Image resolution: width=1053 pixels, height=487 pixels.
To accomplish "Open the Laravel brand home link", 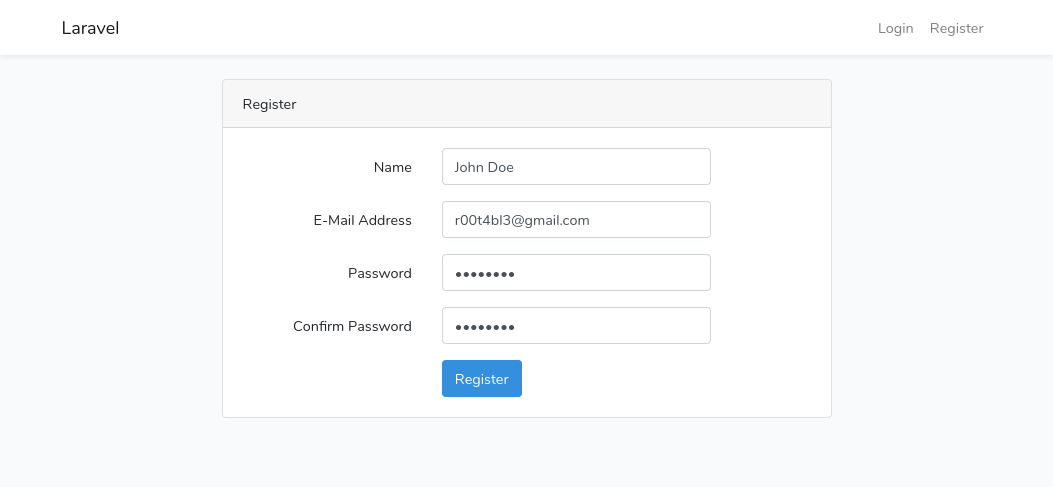I will coord(90,28).
